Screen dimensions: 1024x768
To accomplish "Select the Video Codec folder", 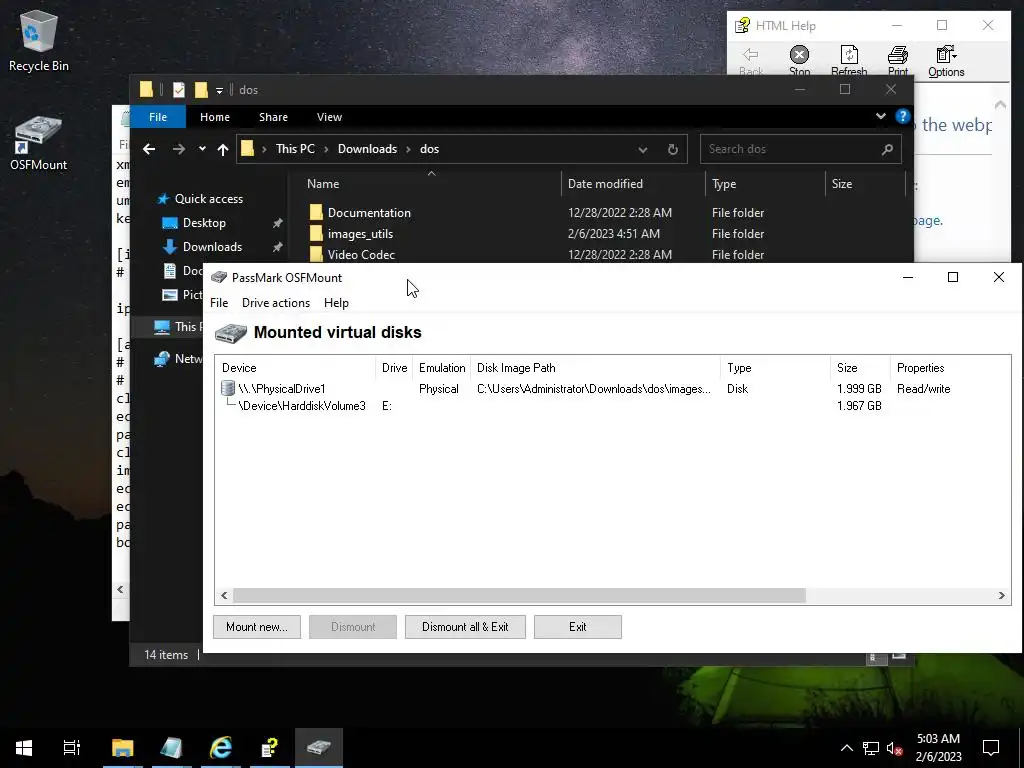I will [x=361, y=255].
